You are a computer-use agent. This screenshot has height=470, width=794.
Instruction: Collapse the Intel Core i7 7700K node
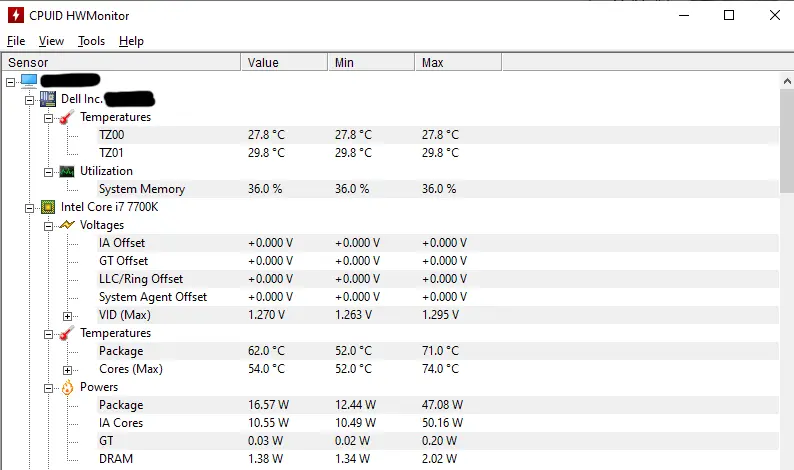[29, 208]
